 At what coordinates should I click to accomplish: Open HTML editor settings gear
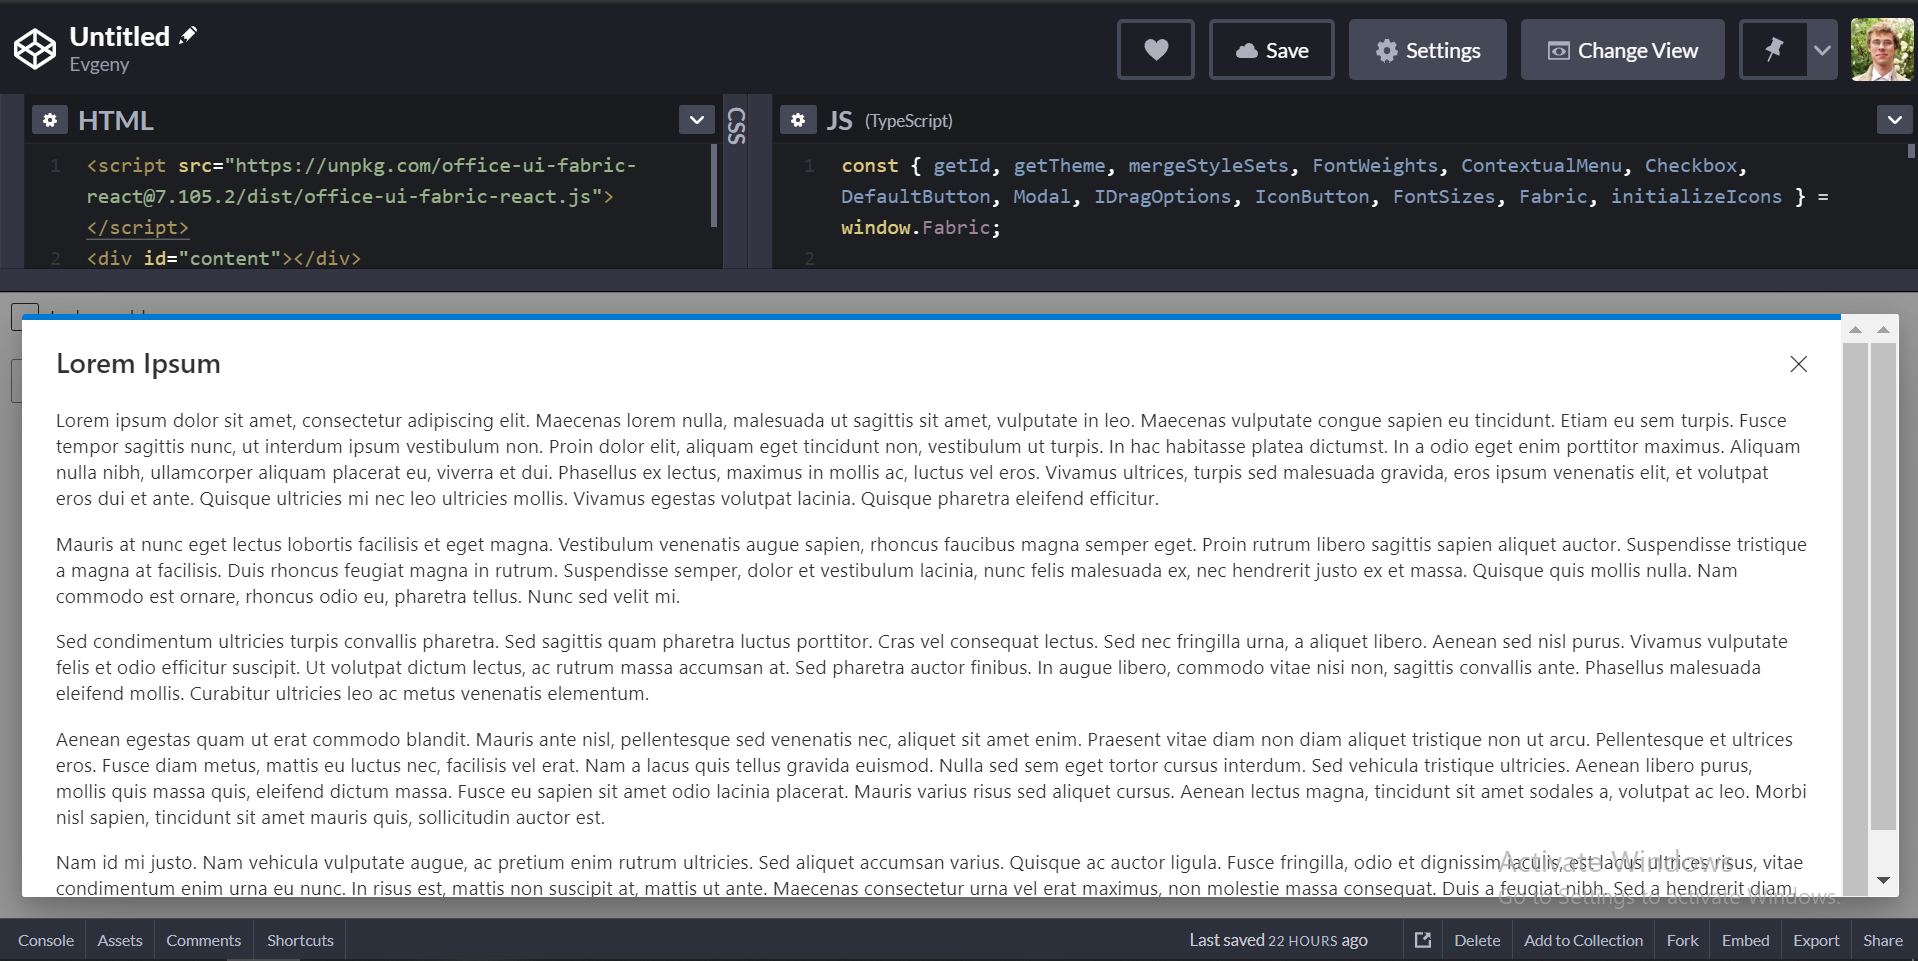tap(50, 120)
